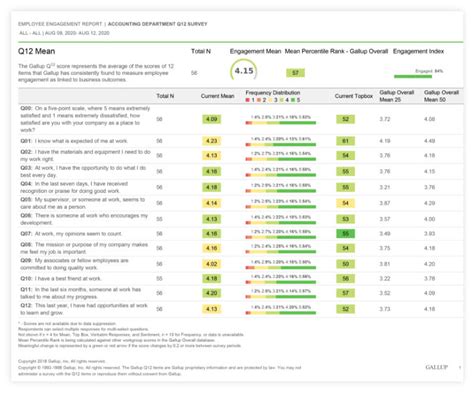Click the Q07 Gallup Overall Mean 25 value 3.49
Viewport: 474px width, 393px height.
click(x=385, y=234)
